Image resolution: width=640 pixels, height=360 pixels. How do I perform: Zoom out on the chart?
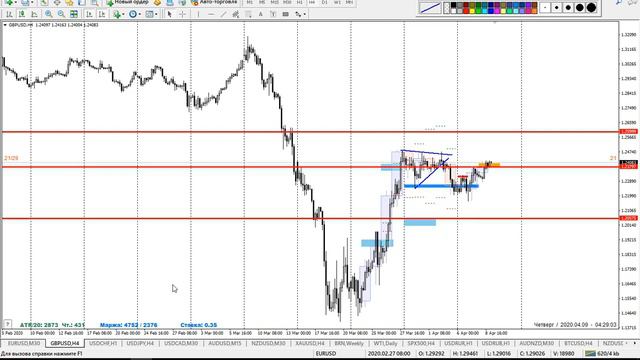[61, 14]
